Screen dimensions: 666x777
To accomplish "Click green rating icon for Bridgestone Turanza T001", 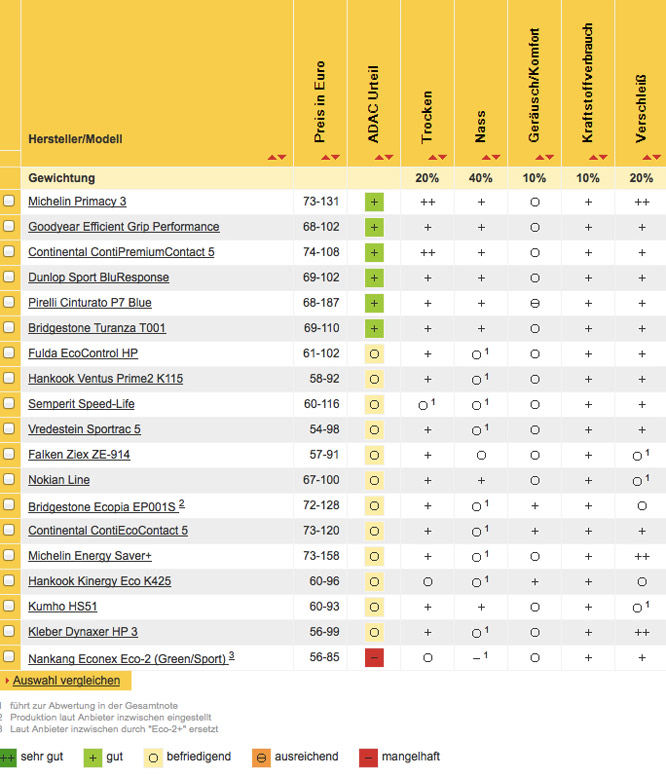I will coord(374,329).
